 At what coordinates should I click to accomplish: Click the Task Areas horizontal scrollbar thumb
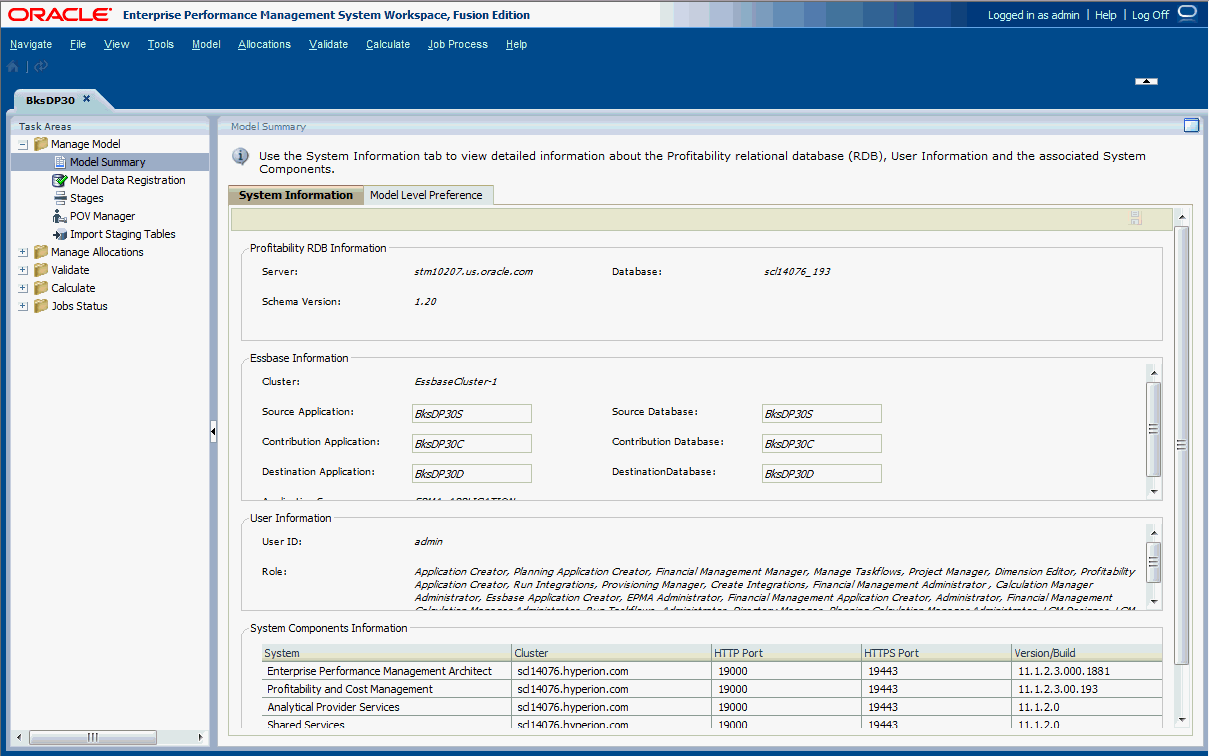(93, 737)
